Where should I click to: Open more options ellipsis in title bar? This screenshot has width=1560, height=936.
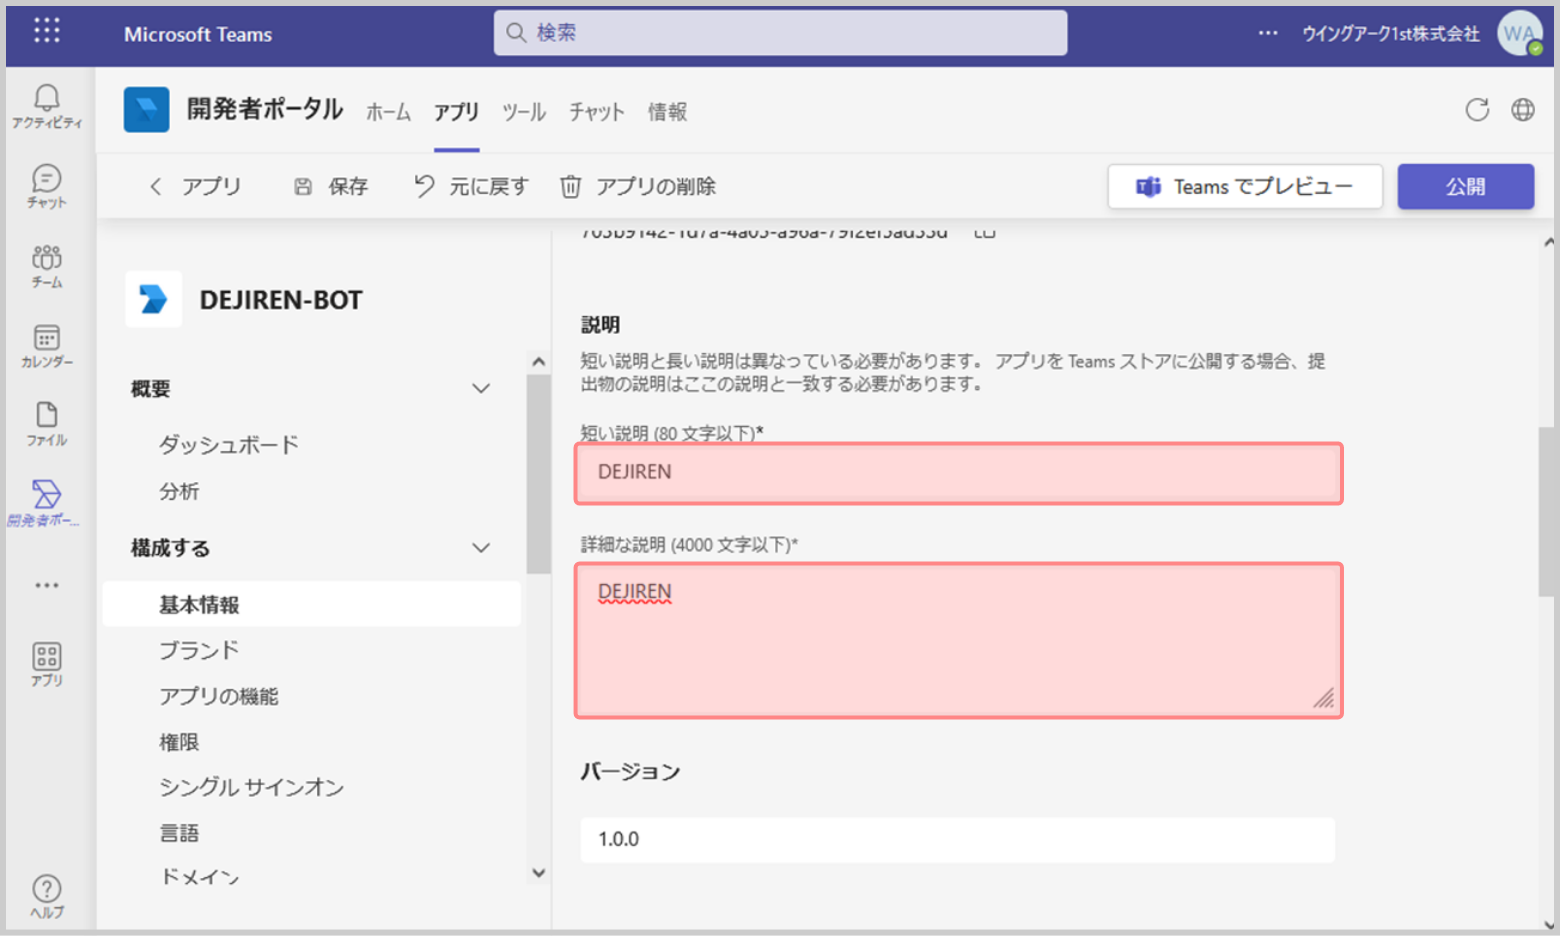(x=1268, y=33)
